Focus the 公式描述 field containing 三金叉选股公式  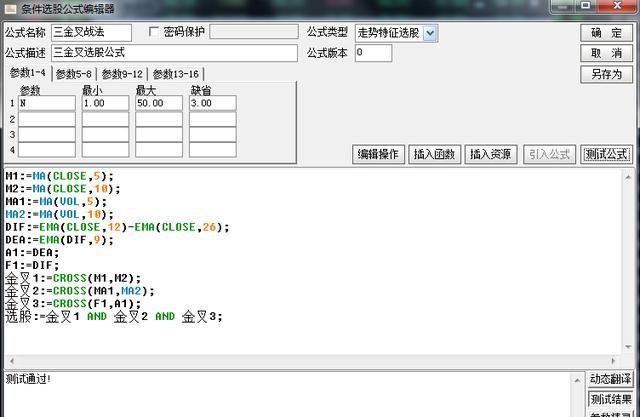pyautogui.click(x=174, y=53)
